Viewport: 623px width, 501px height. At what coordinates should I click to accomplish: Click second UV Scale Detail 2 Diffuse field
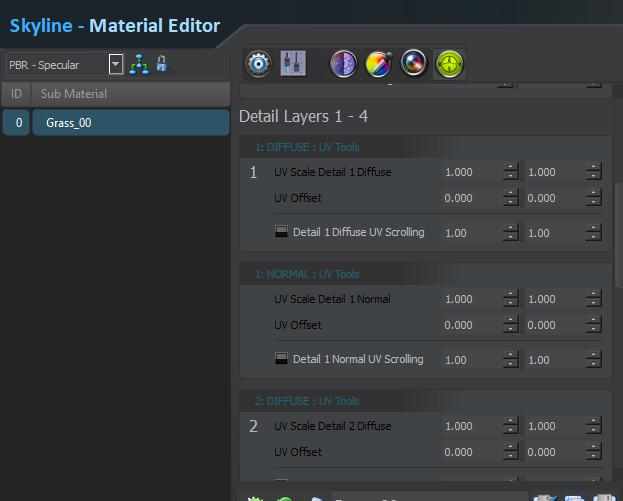pyautogui.click(x=555, y=426)
